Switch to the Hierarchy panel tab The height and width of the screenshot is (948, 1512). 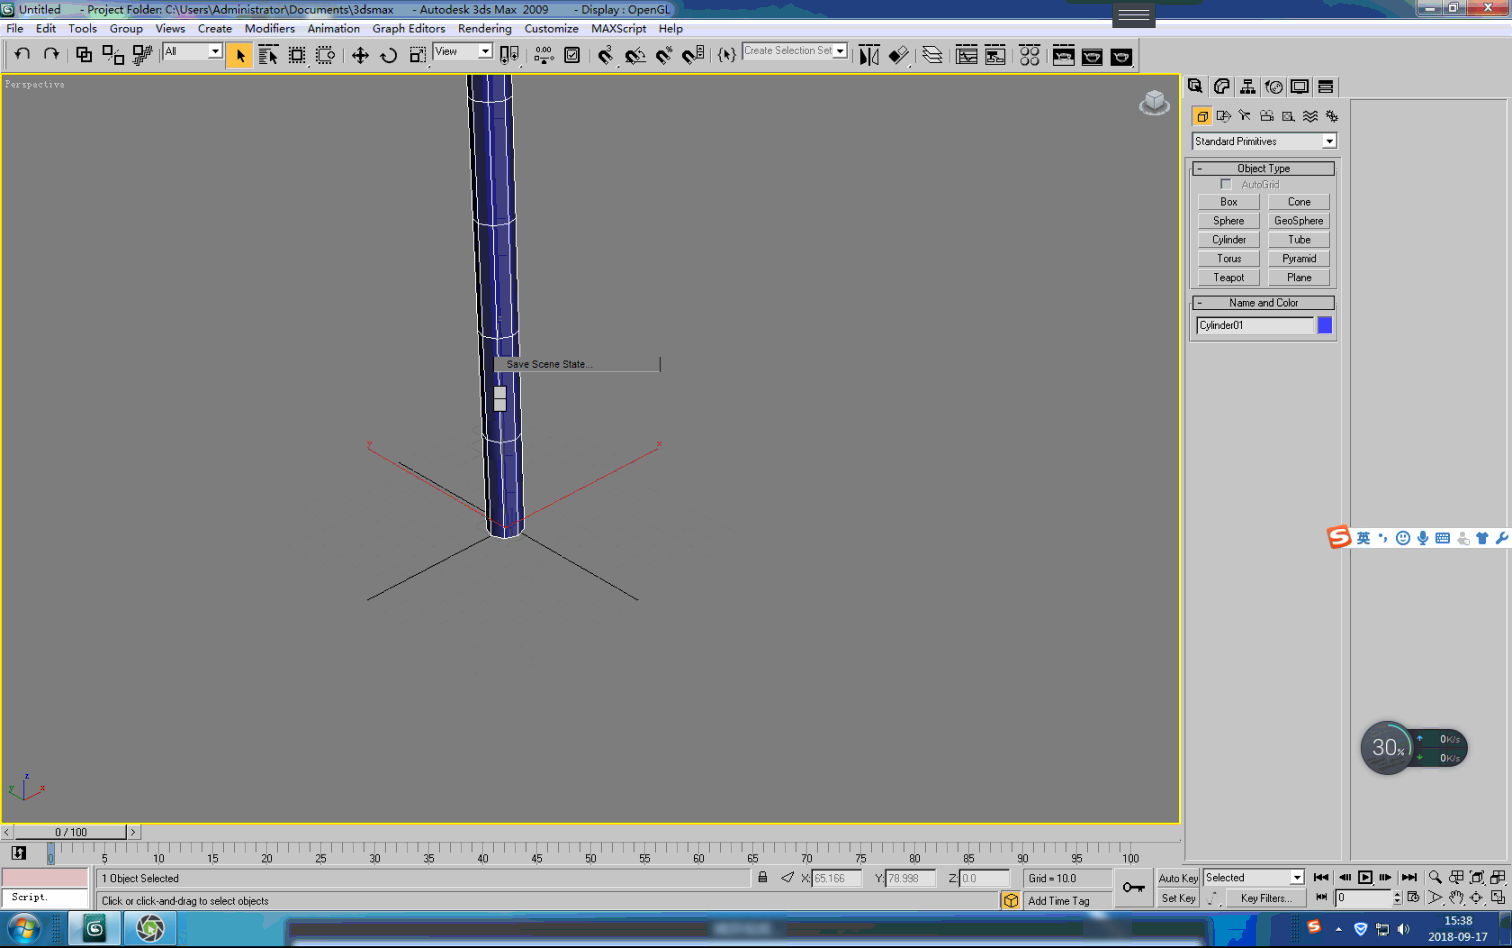click(1248, 87)
